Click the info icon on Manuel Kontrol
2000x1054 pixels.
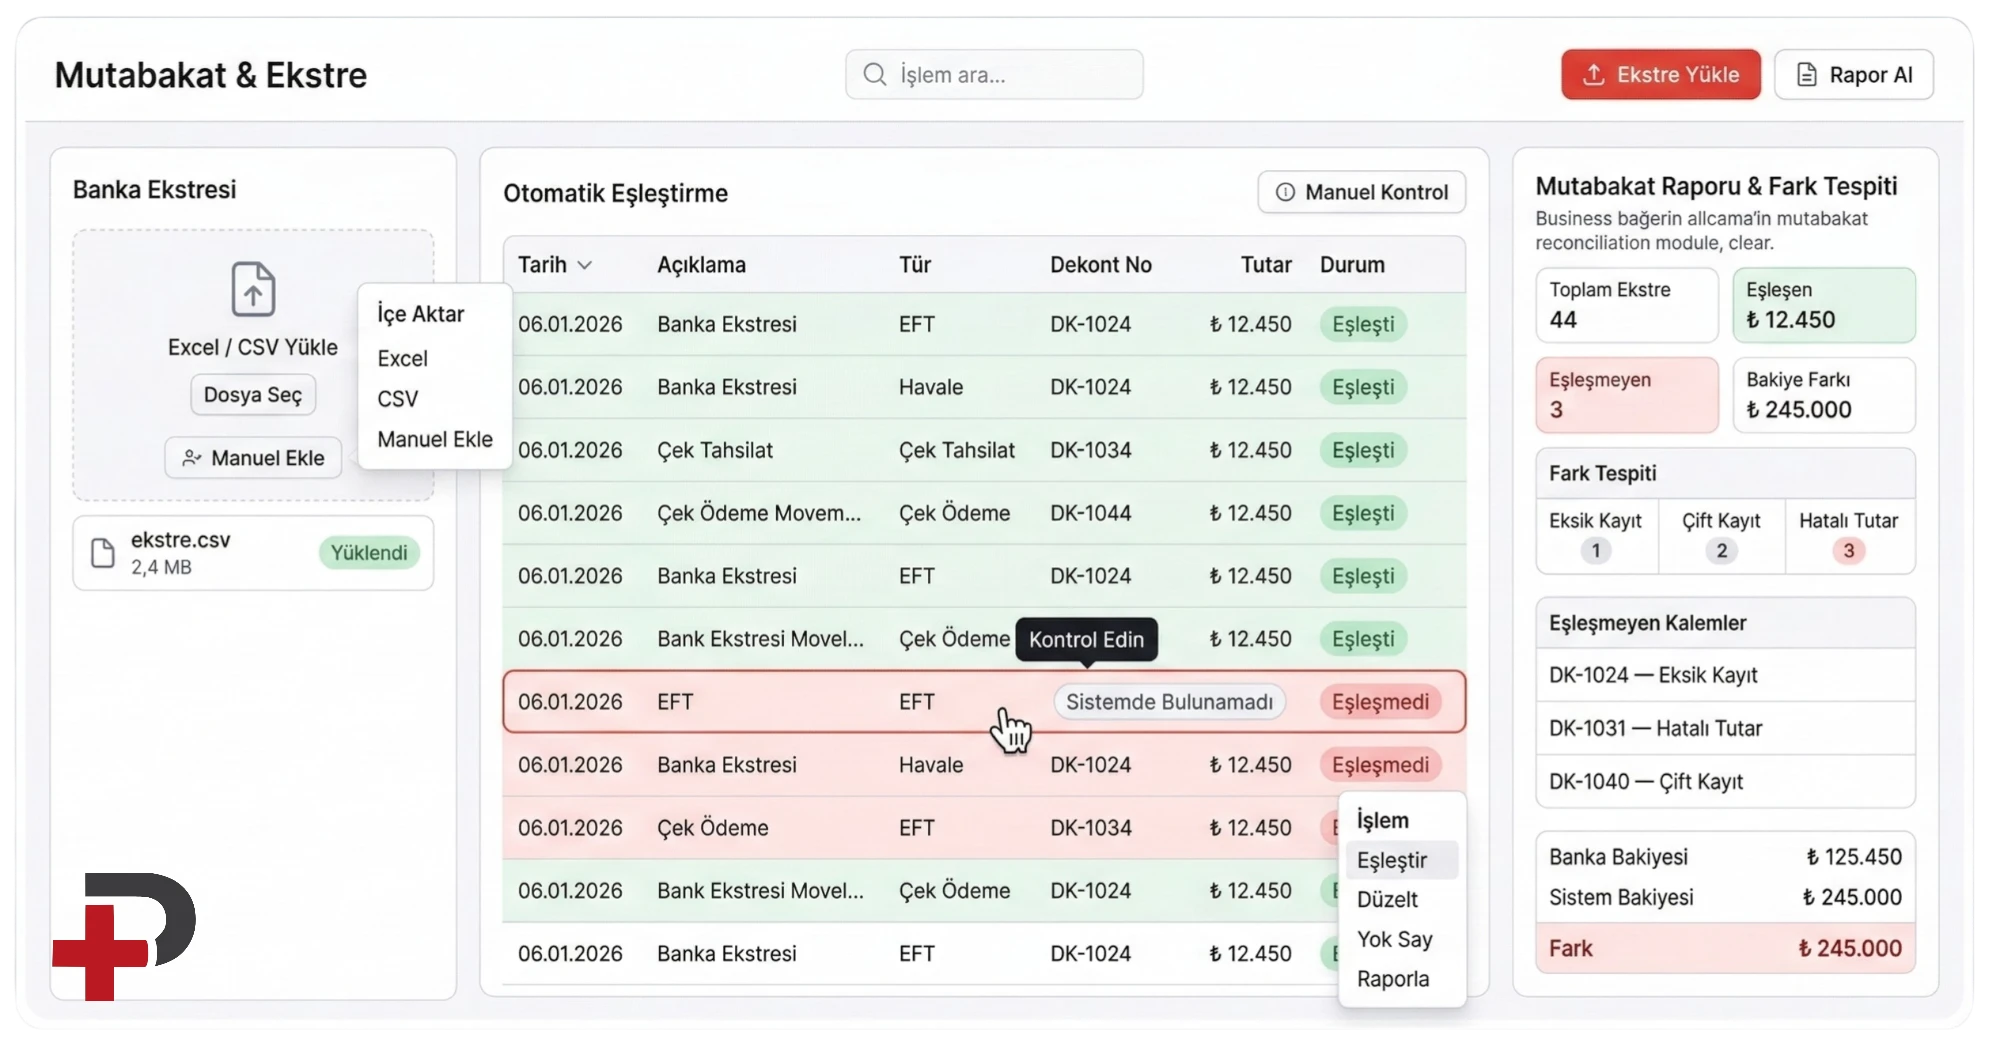point(1285,193)
